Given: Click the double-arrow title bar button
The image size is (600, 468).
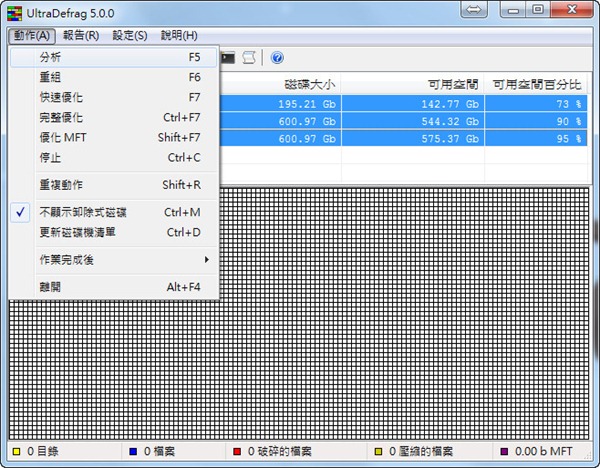Looking at the screenshot, I should (474, 9).
